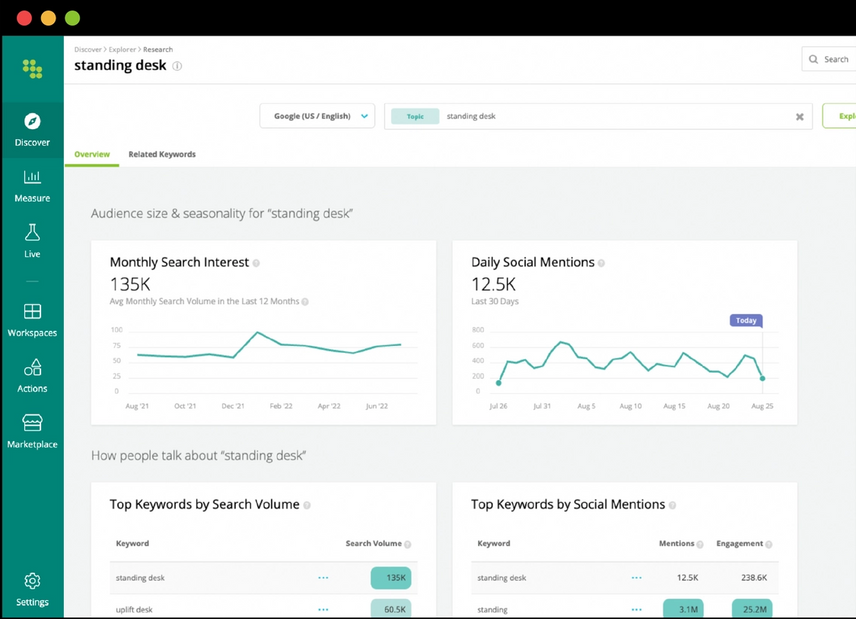The image size is (856, 619).
Task: Clear the standing desk topic with the X
Action: 799,117
